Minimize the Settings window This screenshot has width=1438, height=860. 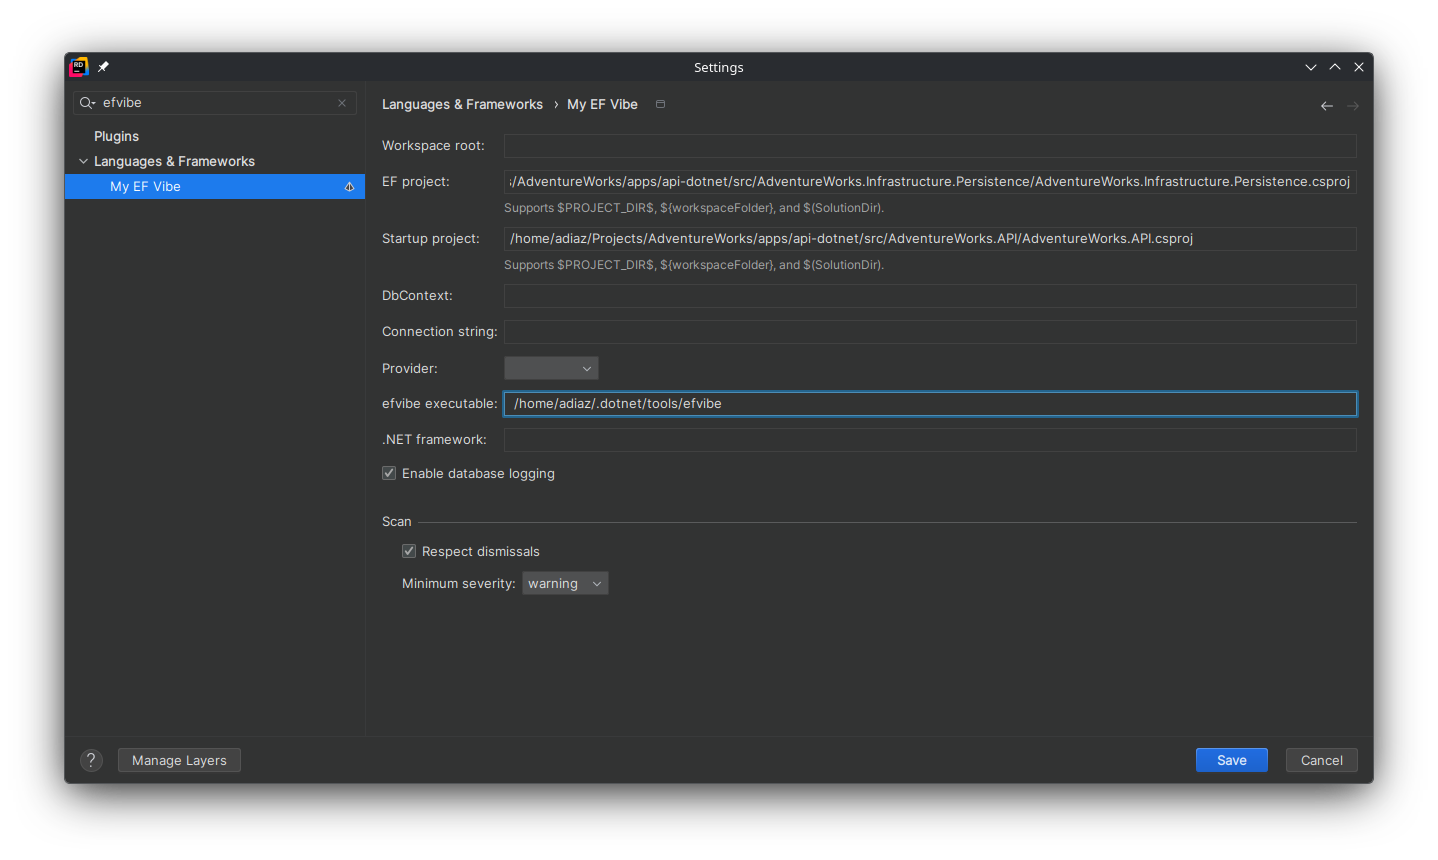1311,67
